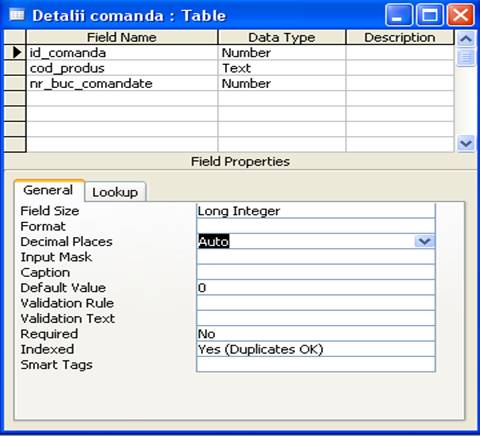Switch to the Lookup tab
The width and height of the screenshot is (480, 436).
click(x=115, y=192)
